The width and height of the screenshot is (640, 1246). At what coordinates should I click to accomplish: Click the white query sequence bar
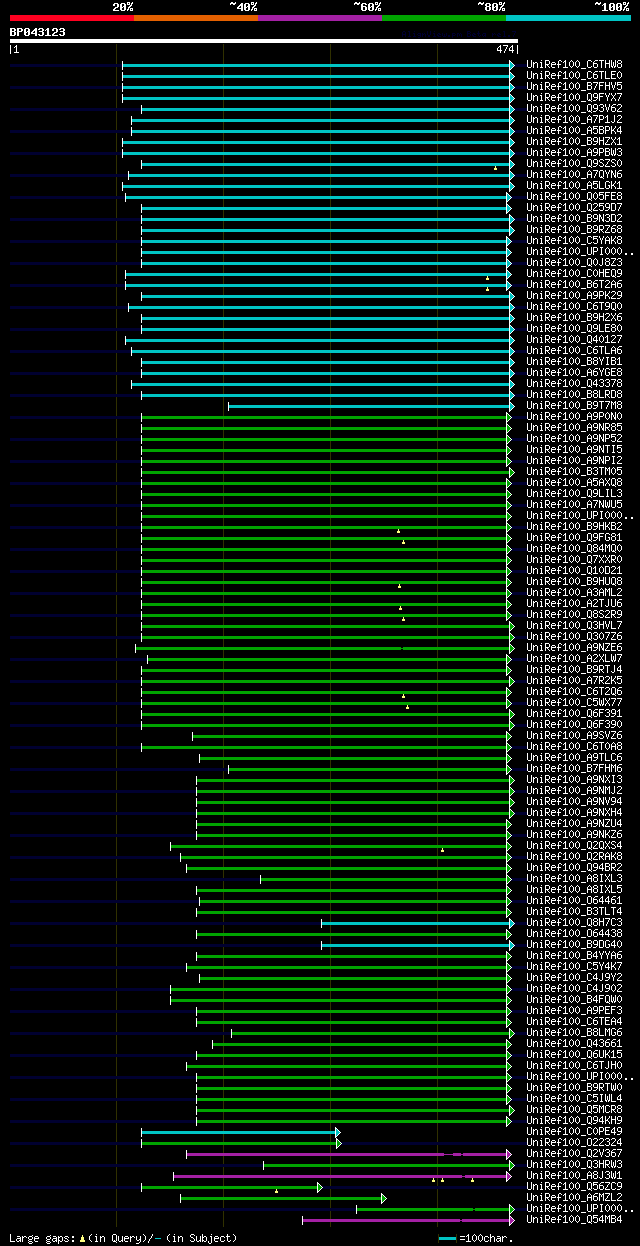[x=263, y=41]
